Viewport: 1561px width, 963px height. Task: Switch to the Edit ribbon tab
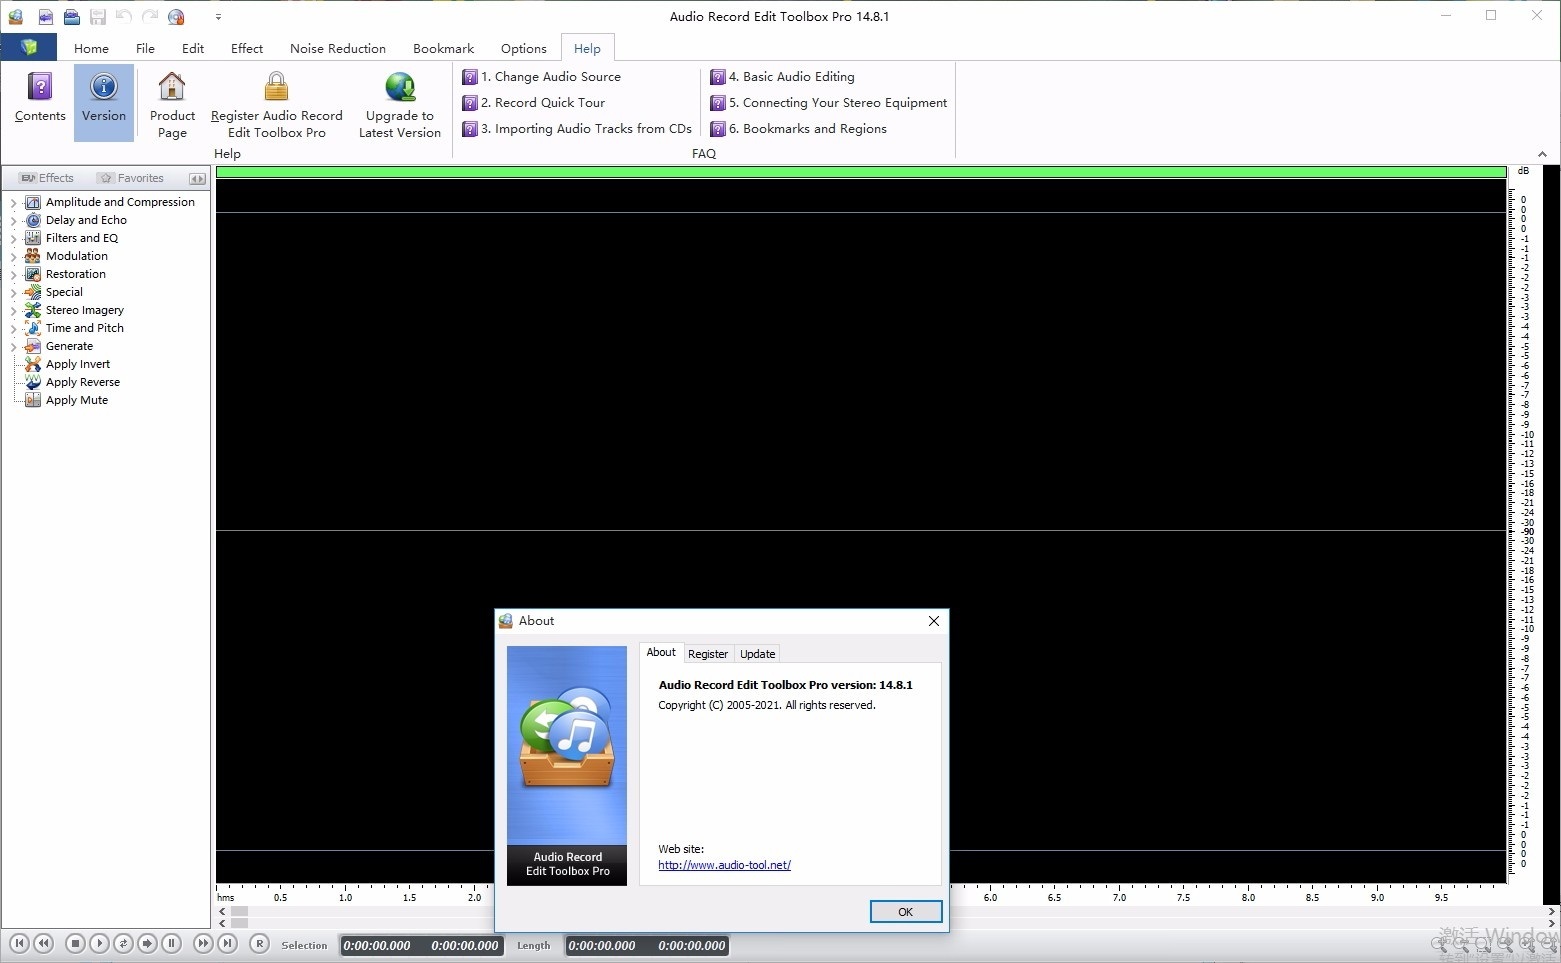point(193,48)
